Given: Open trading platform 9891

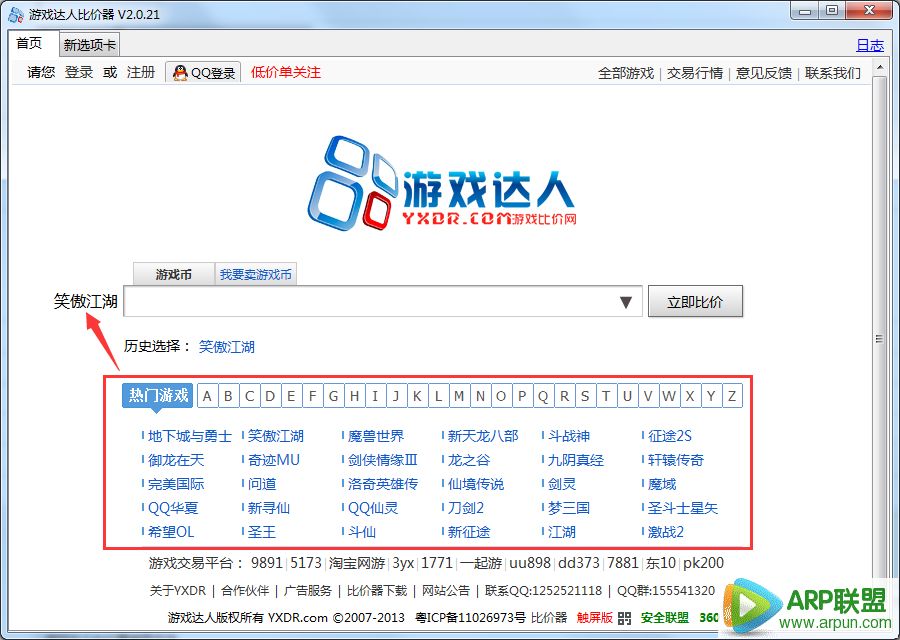Looking at the screenshot, I should [266, 563].
